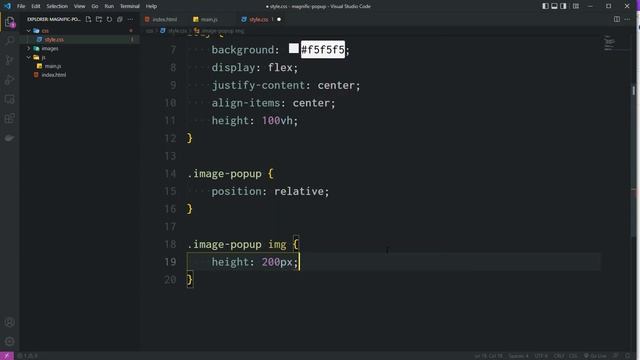Screen dimensions: 640x360
Task: Open the File menu
Action: (21, 6)
